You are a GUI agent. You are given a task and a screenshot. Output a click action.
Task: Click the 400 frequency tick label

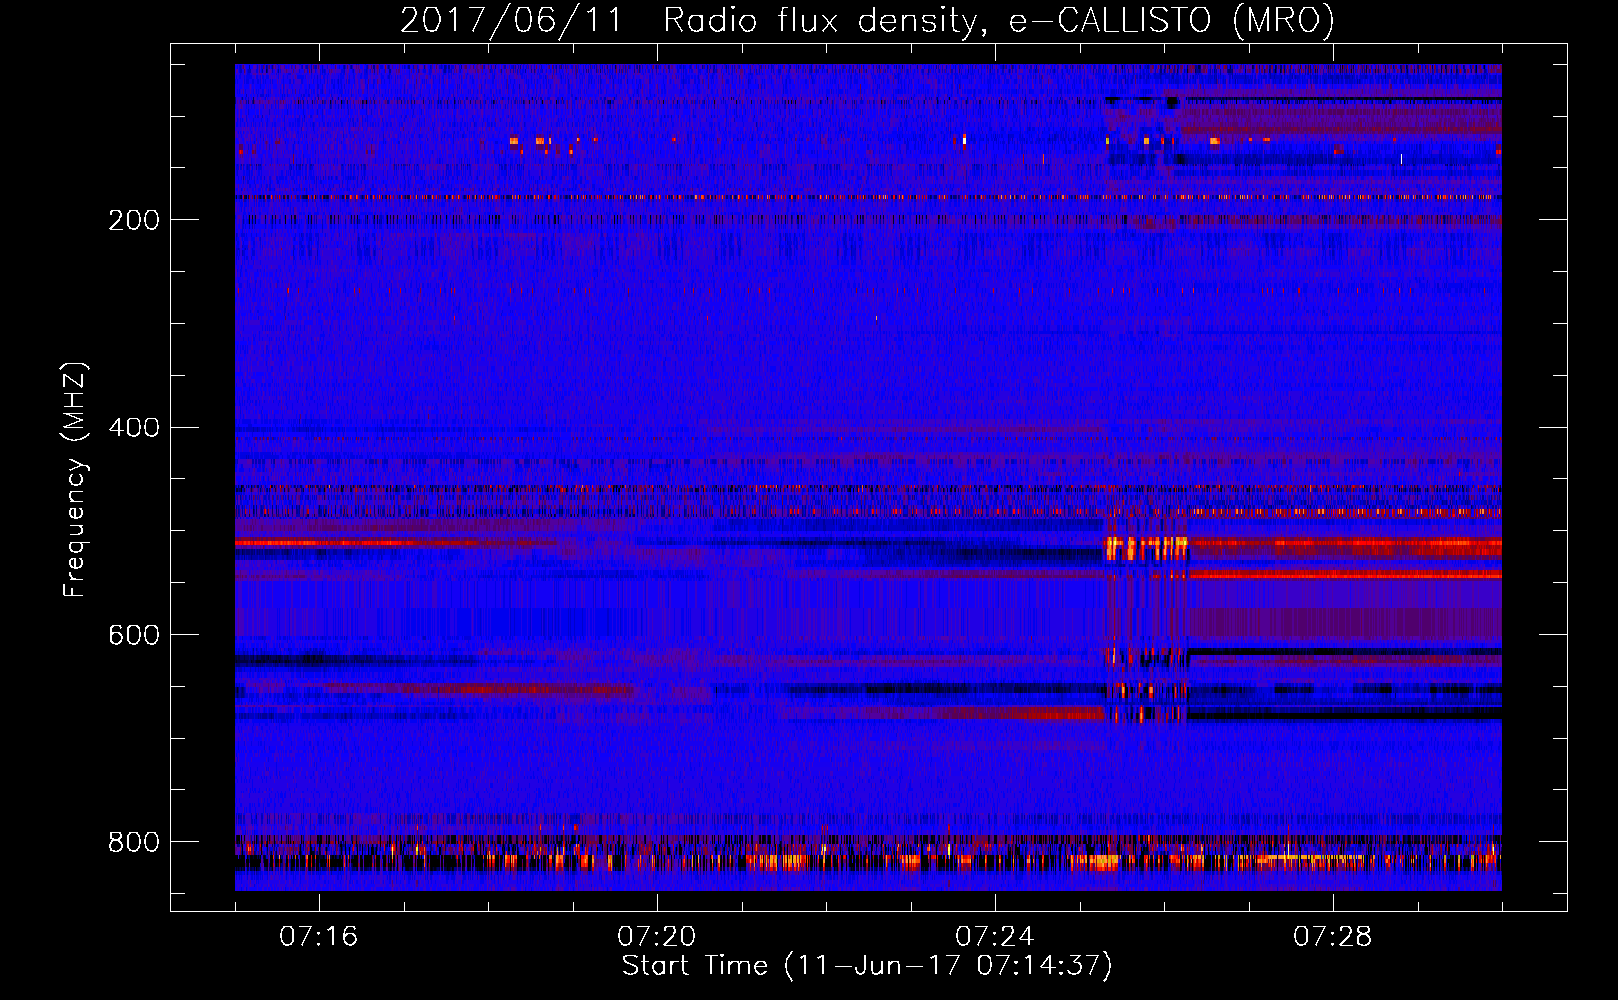click(x=134, y=428)
